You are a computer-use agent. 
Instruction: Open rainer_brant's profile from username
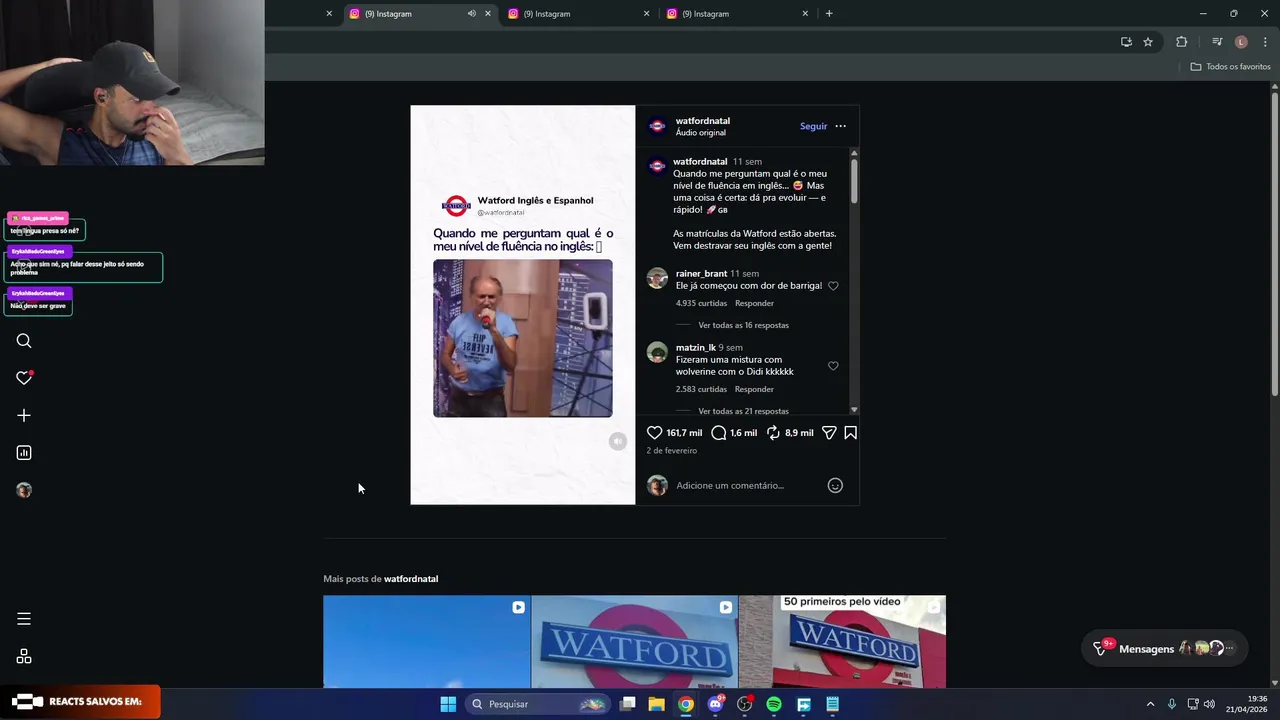(x=701, y=274)
